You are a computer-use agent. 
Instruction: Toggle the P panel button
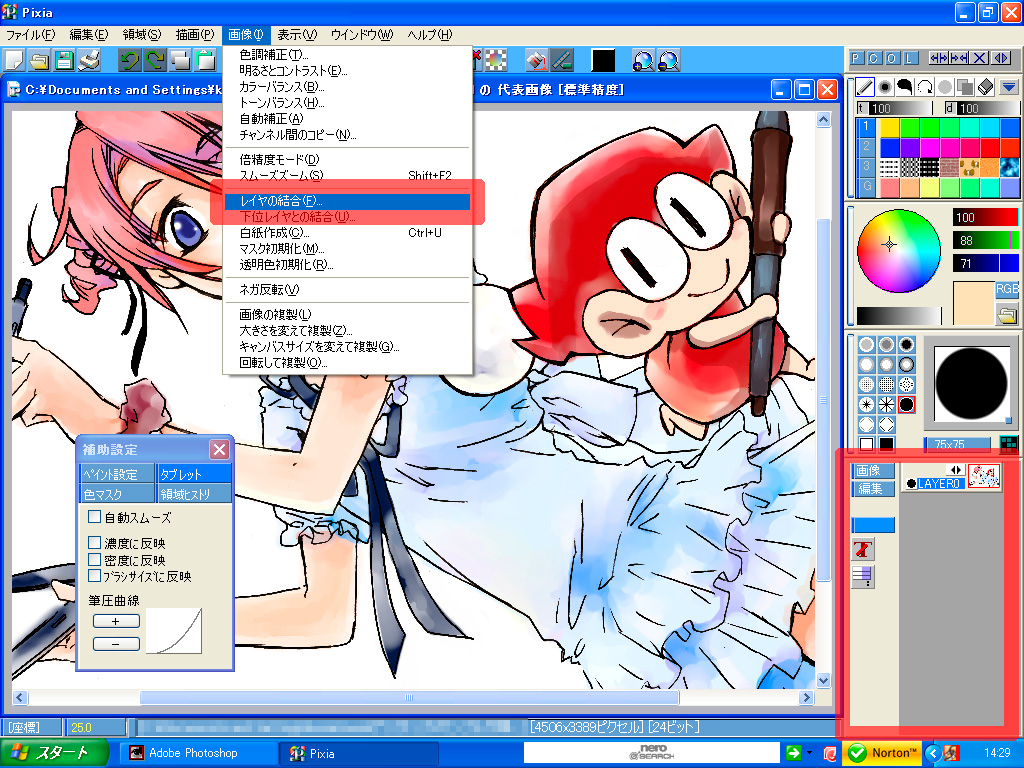click(x=856, y=58)
